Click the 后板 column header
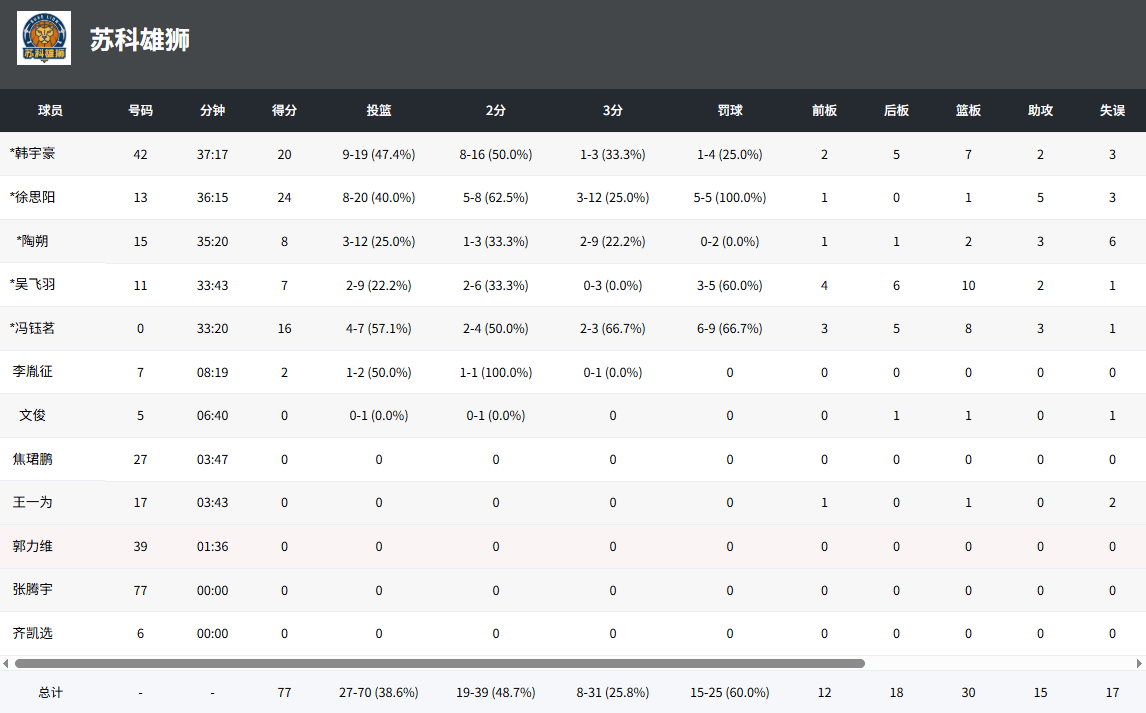This screenshot has height=713, width=1146. (896, 110)
